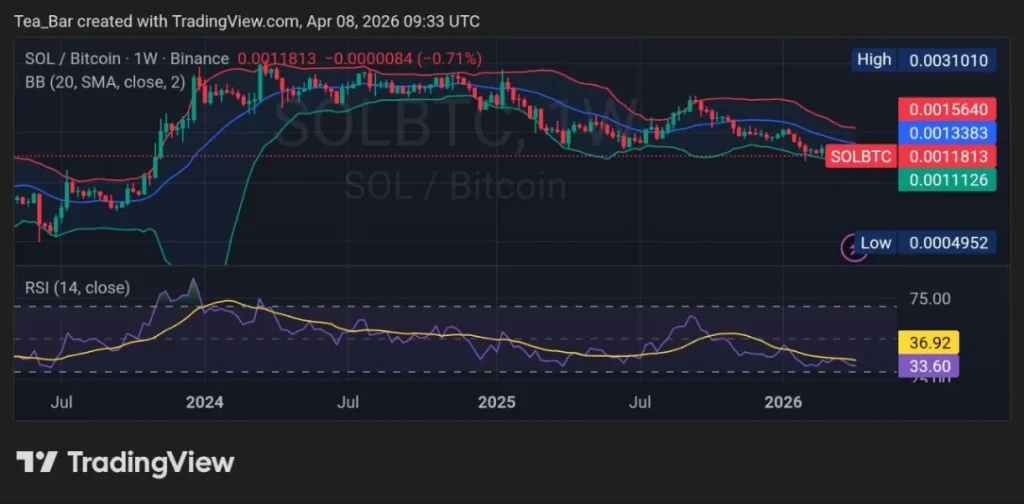Click the lightning bolt icon beside Low

[851, 245]
